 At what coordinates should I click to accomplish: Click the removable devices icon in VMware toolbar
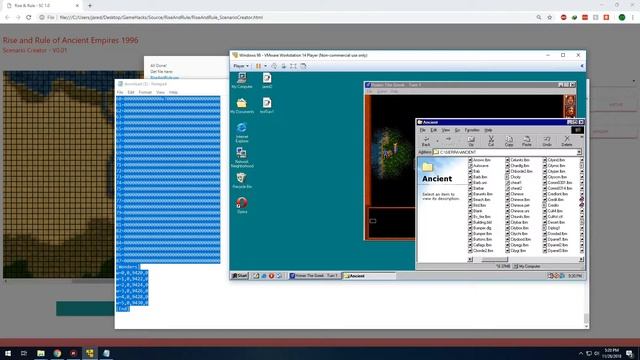(x=284, y=66)
